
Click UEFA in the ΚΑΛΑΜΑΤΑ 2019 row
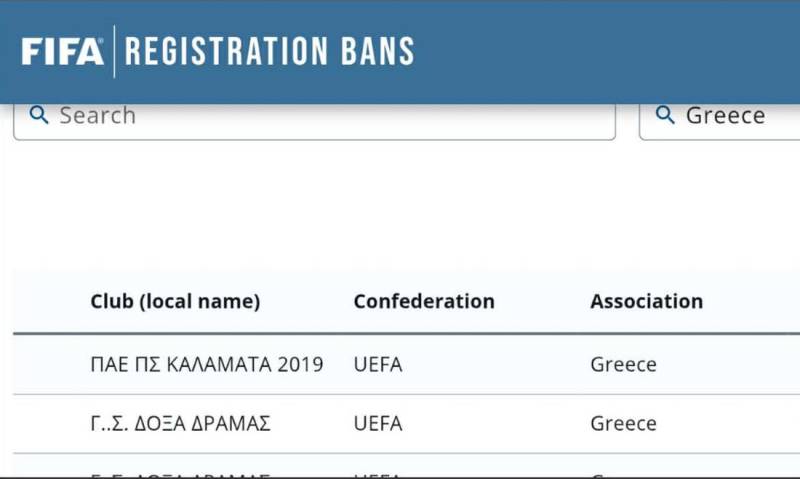[x=378, y=364]
